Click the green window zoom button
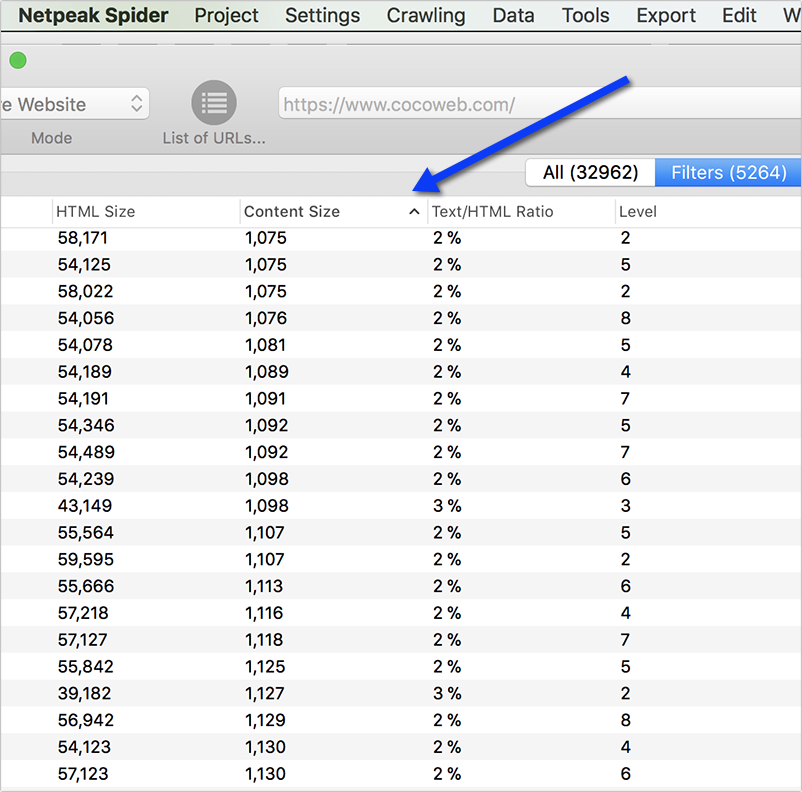 [x=18, y=60]
